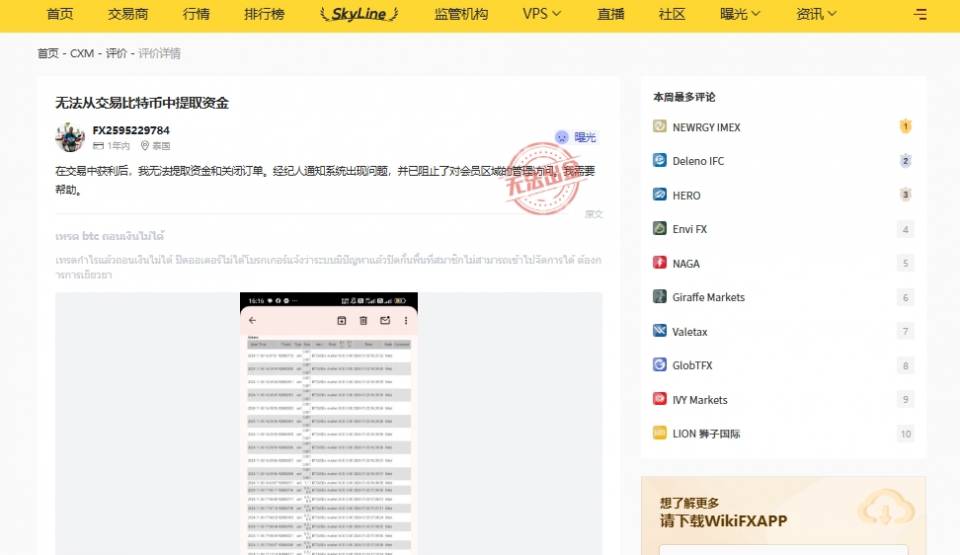Click the NEWRGY IMEX broker logo icon
The width and height of the screenshot is (960, 555).
[x=659, y=126]
